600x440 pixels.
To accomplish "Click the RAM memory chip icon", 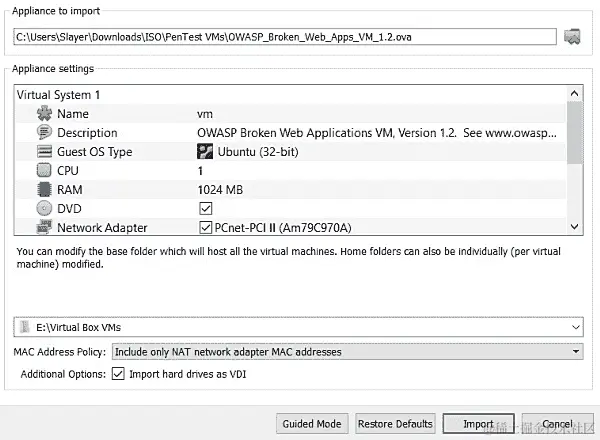I will coord(44,189).
